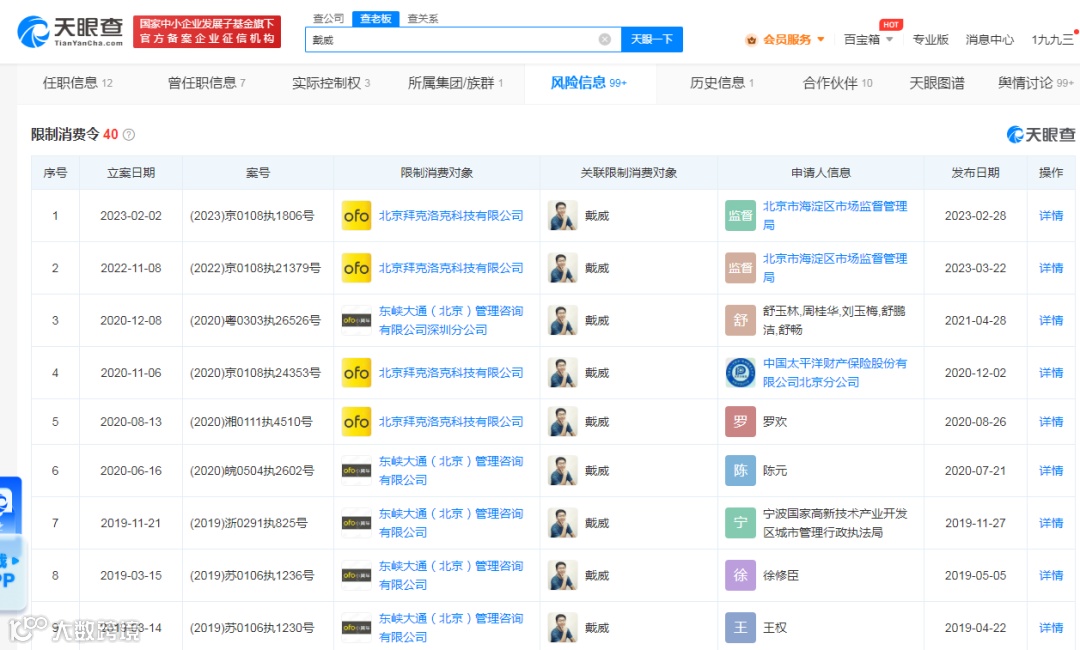1080x650 pixels.
Task: Click the ofo small logo in row 3
Action: 357,320
